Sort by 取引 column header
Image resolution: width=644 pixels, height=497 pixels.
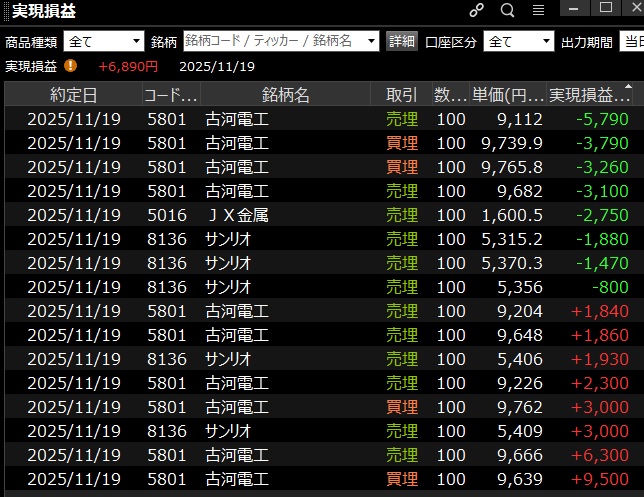401,95
